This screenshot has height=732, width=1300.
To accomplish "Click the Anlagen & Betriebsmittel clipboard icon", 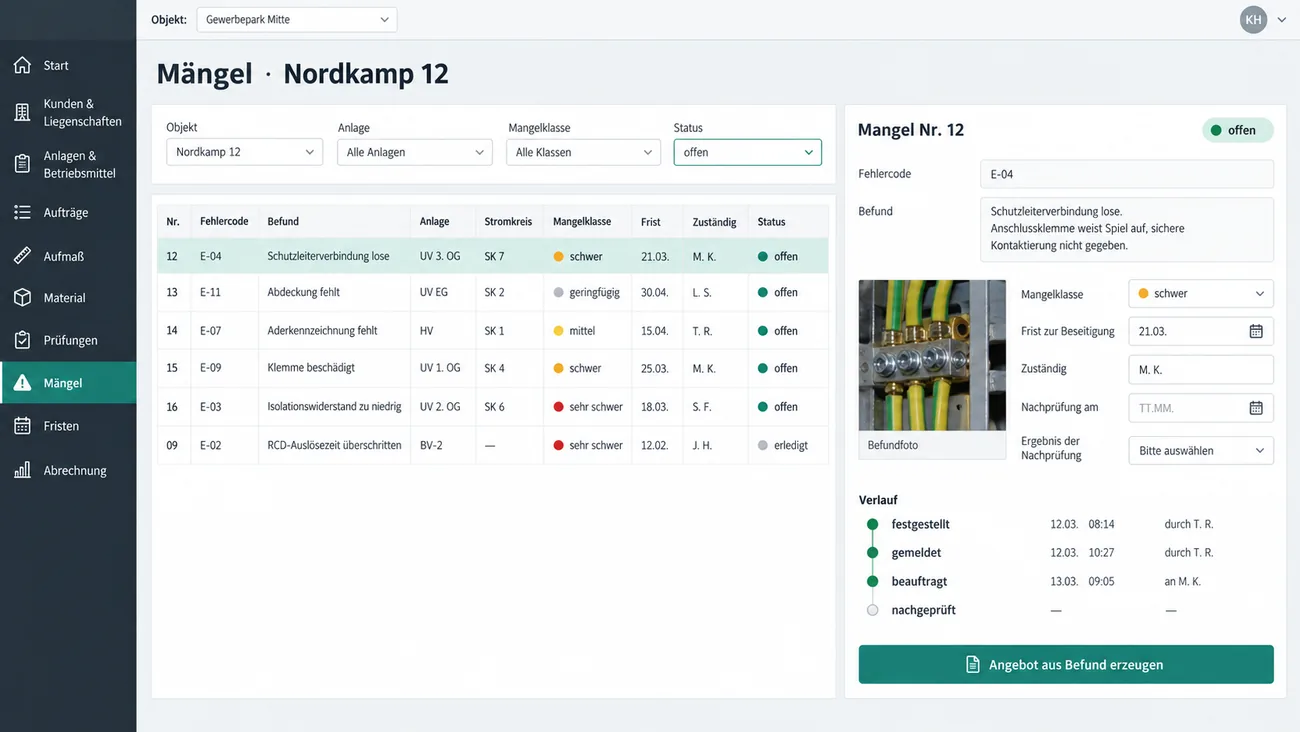I will click(x=22, y=164).
